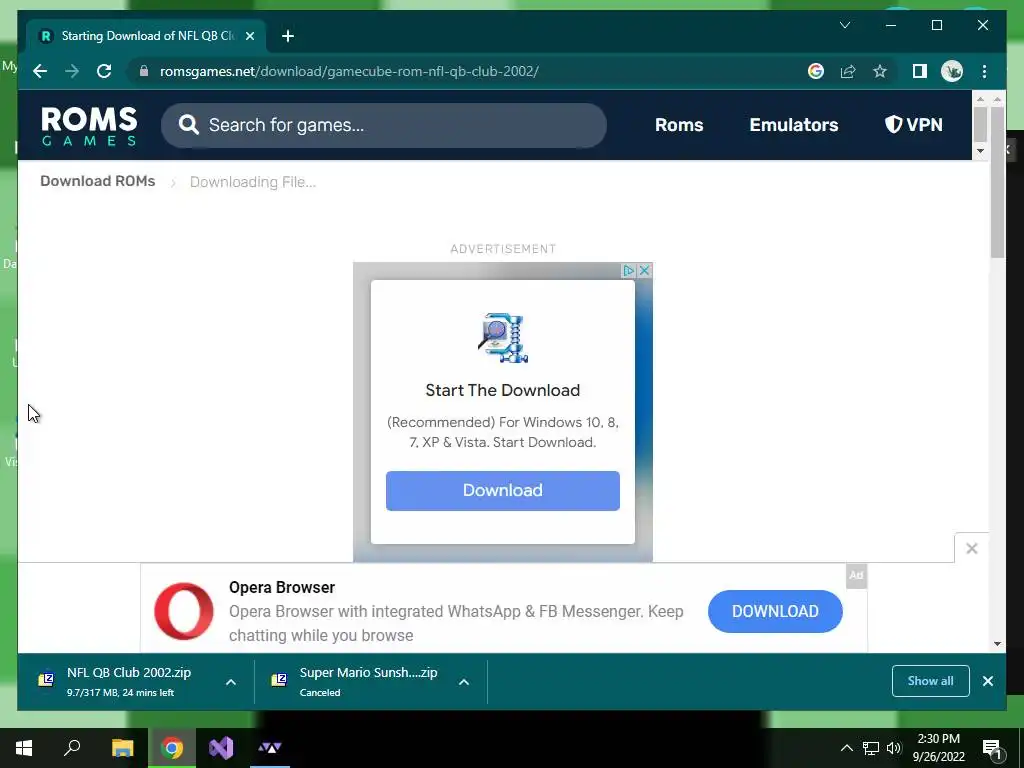
Task: Open the last pinned taskbar app
Action: pos(269,748)
